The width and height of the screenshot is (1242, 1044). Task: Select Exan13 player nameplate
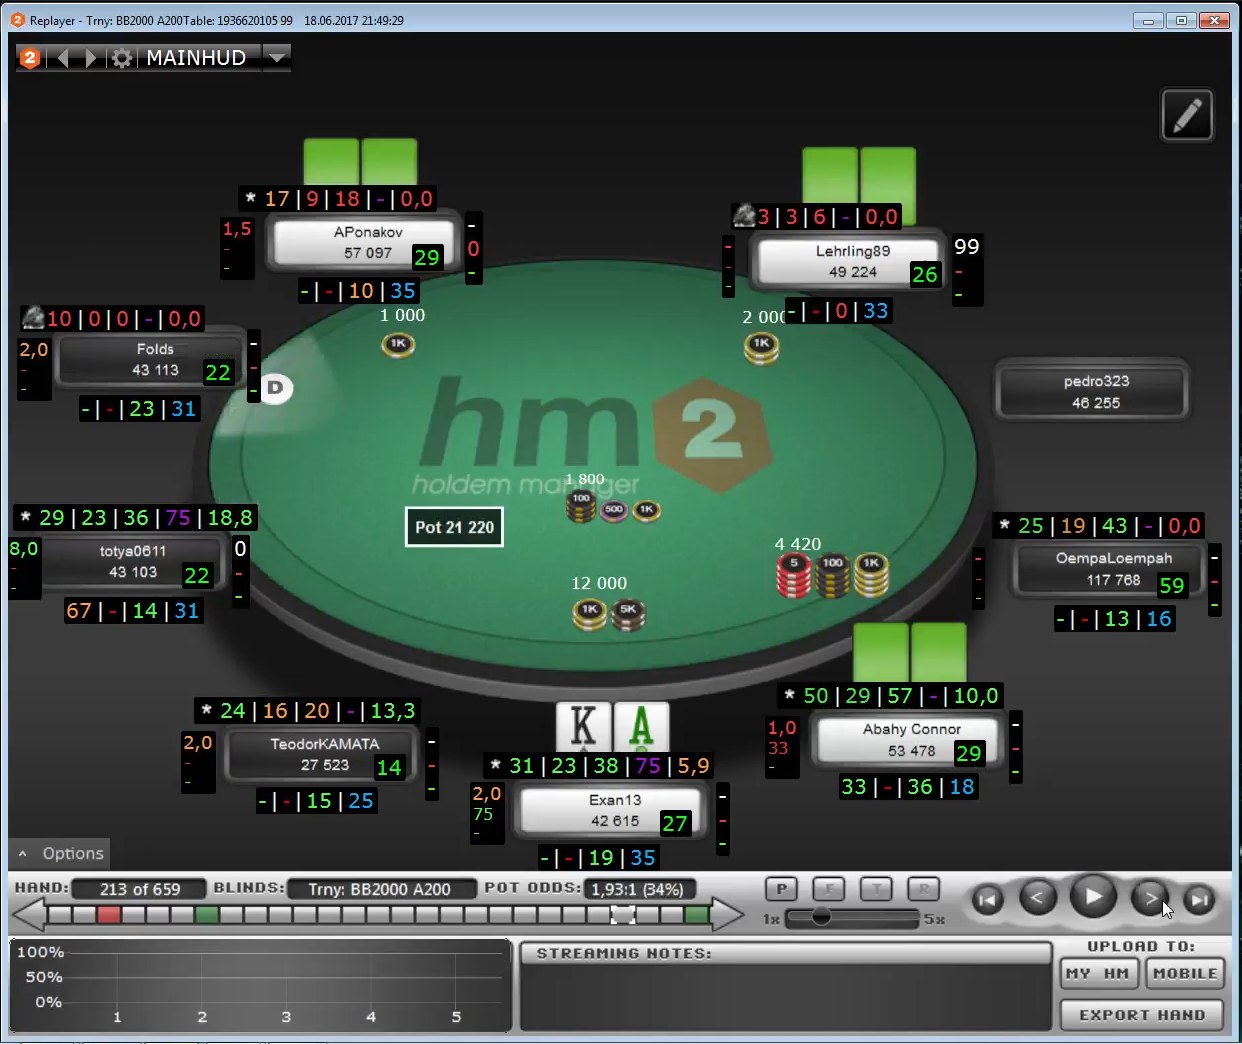click(612, 811)
